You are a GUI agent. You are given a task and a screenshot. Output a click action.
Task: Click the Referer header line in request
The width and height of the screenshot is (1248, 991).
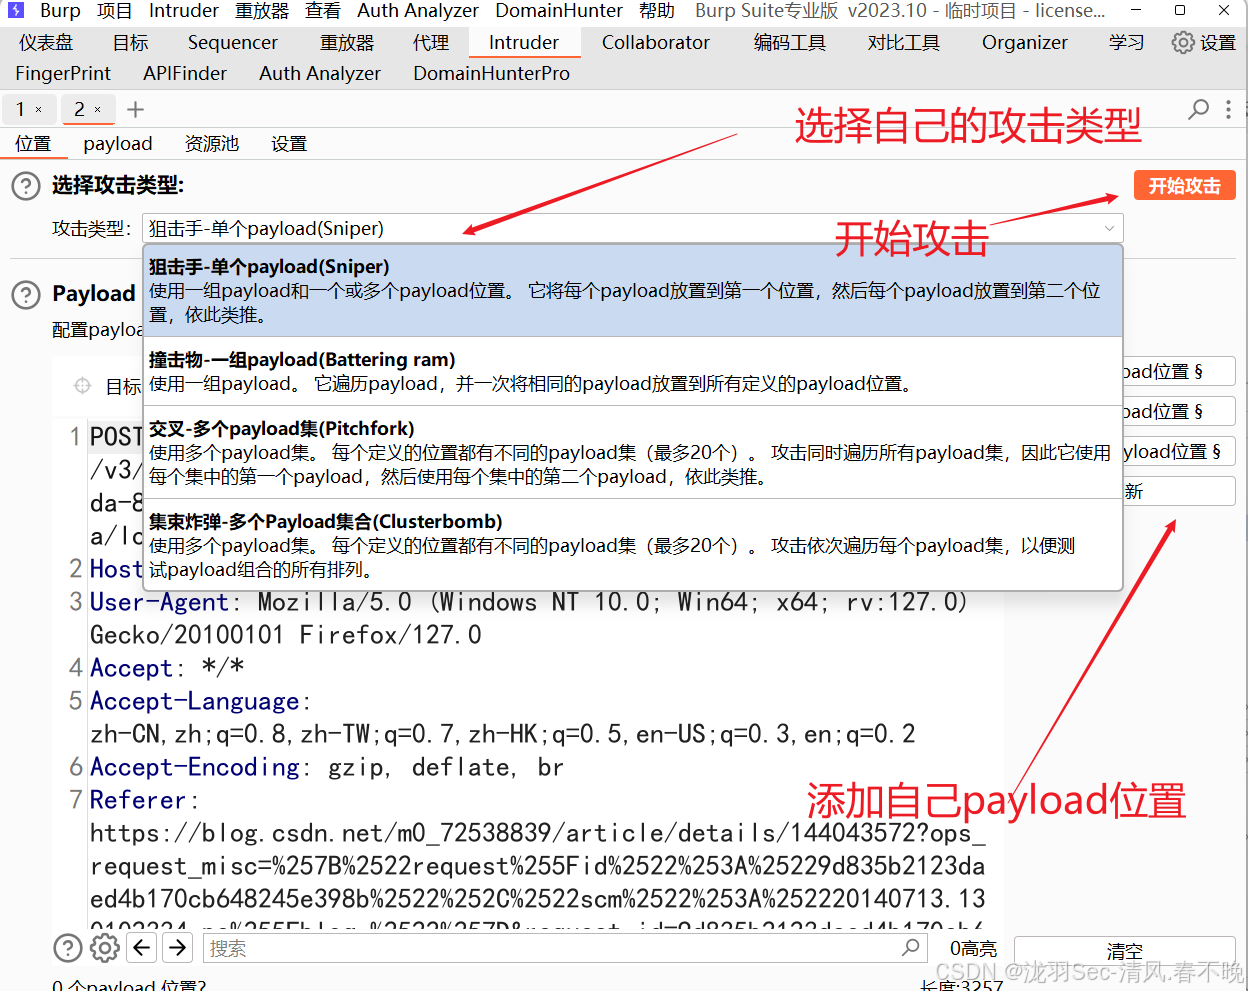[143, 800]
